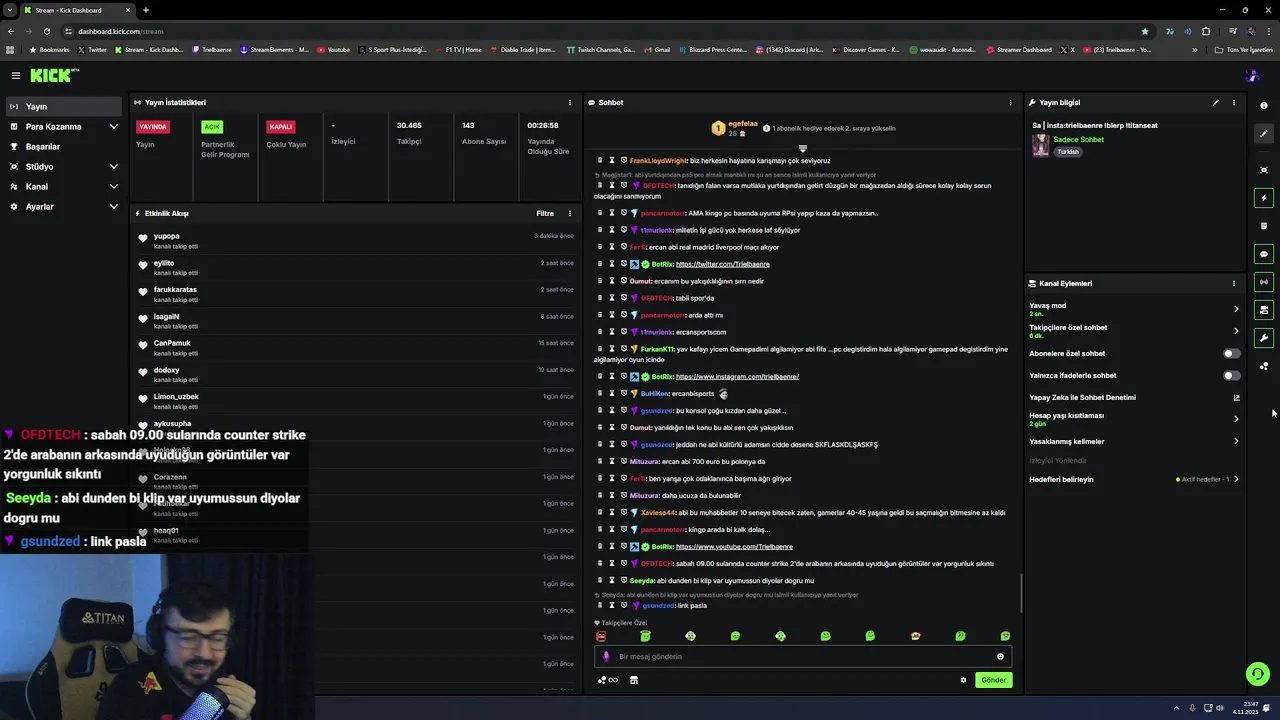Click the user avatar at the top right

1252,75
